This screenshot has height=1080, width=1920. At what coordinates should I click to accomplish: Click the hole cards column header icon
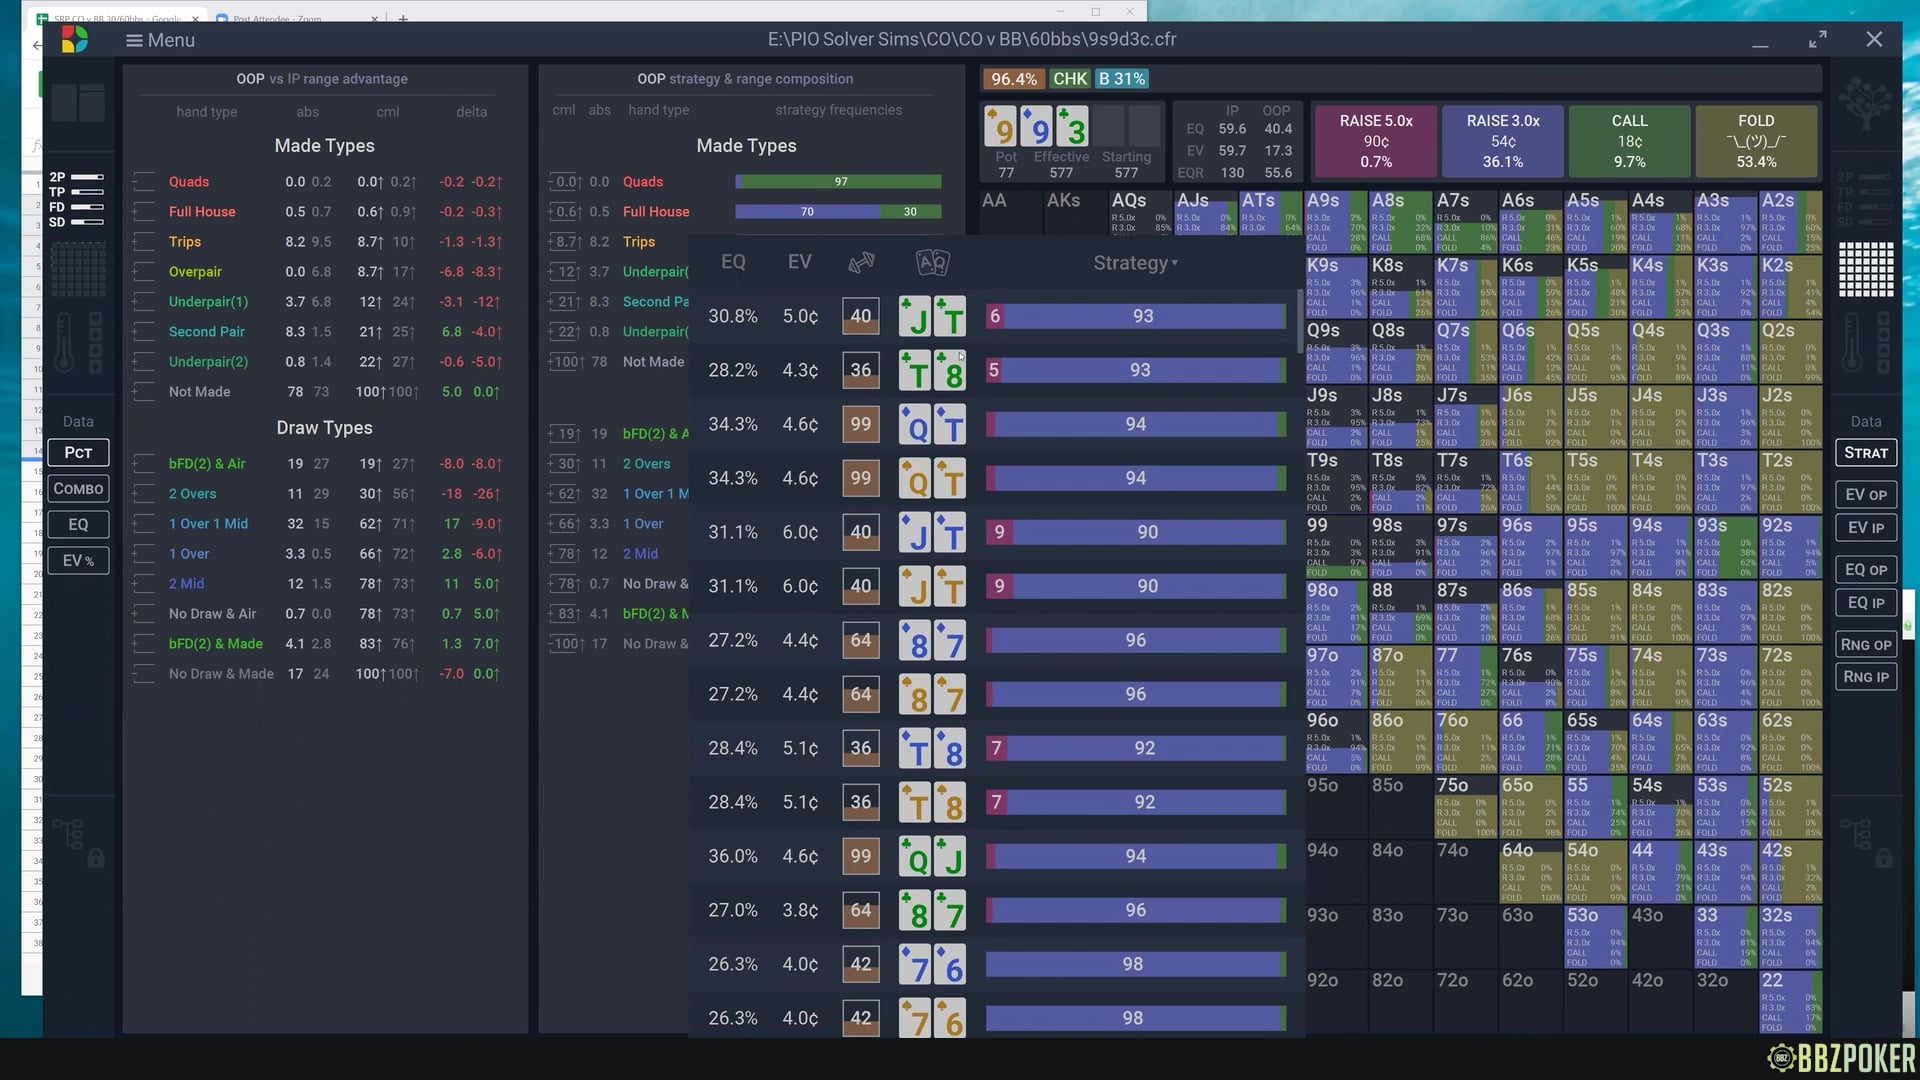[x=932, y=262]
